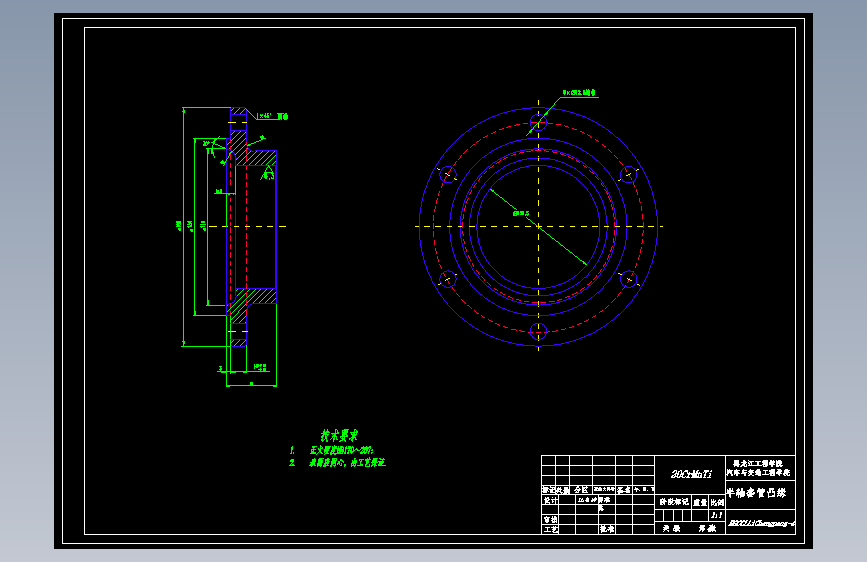The height and width of the screenshot is (562, 867).
Task: Select the lower hatched region of the section view
Action: click(253, 305)
